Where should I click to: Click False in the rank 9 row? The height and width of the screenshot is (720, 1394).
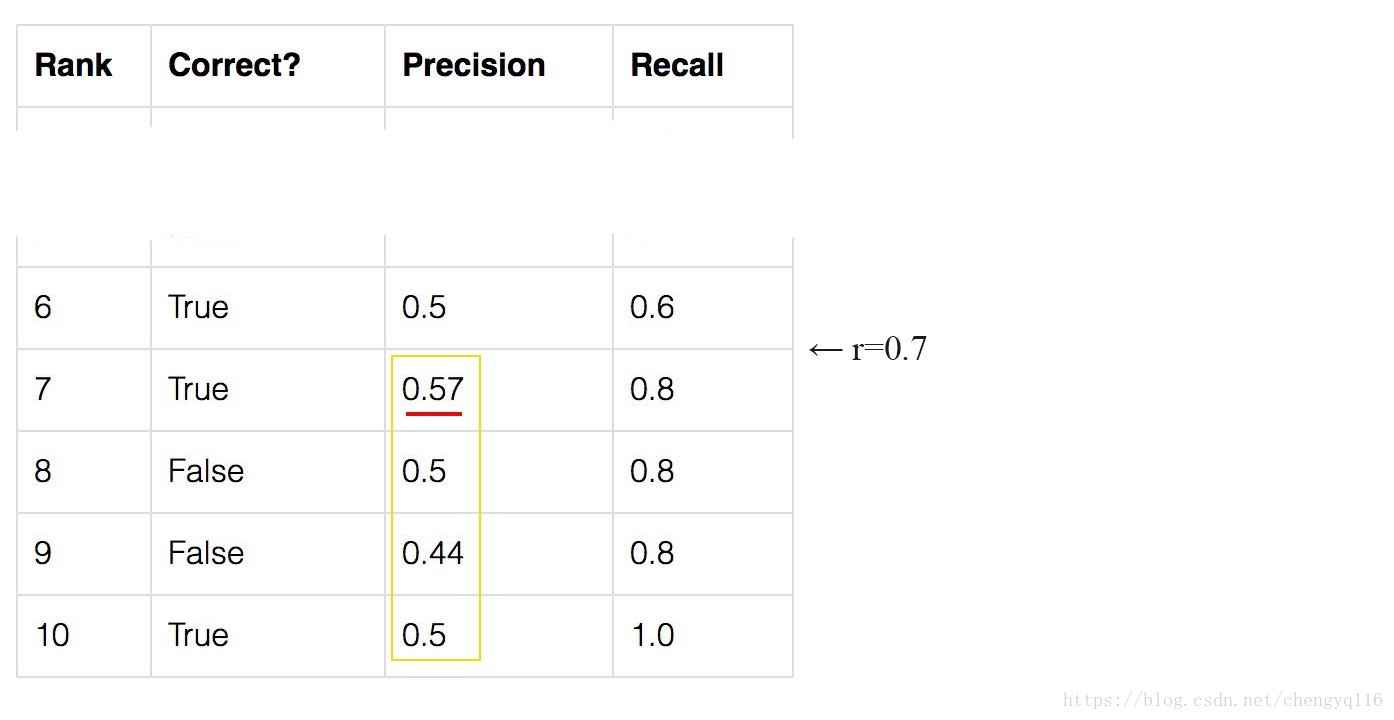(206, 553)
